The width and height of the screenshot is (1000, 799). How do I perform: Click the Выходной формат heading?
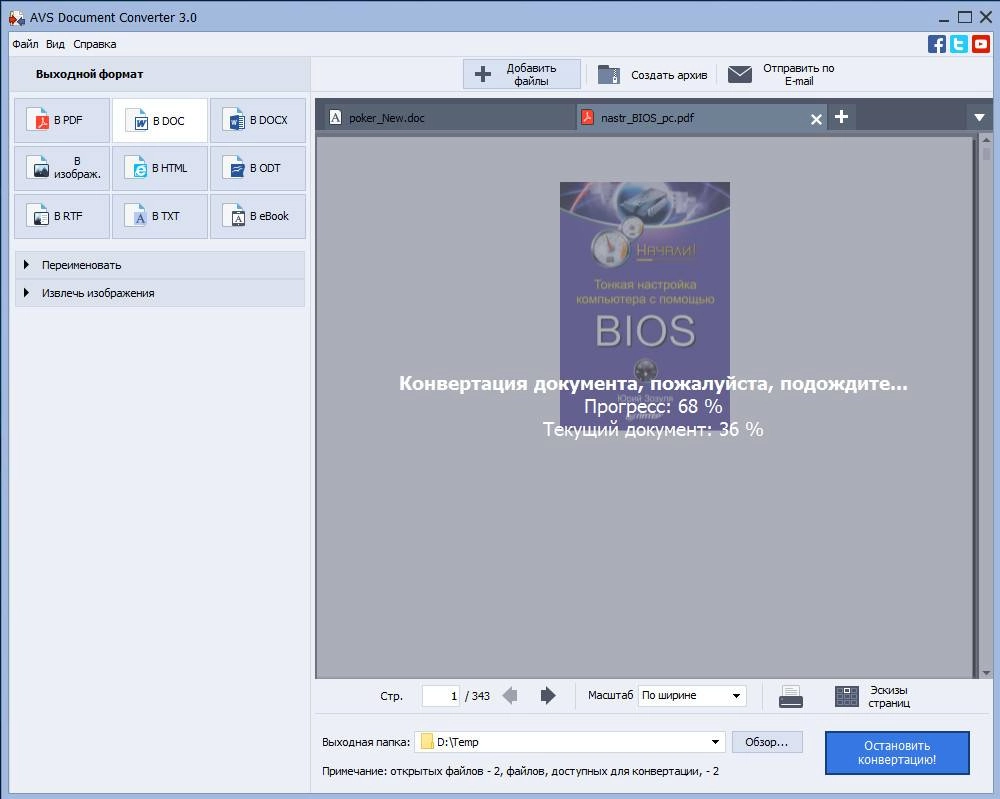[x=89, y=74]
